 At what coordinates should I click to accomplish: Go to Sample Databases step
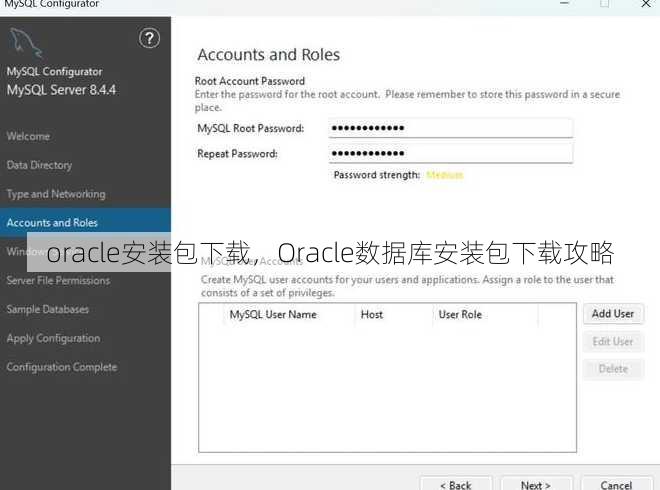[48, 309]
